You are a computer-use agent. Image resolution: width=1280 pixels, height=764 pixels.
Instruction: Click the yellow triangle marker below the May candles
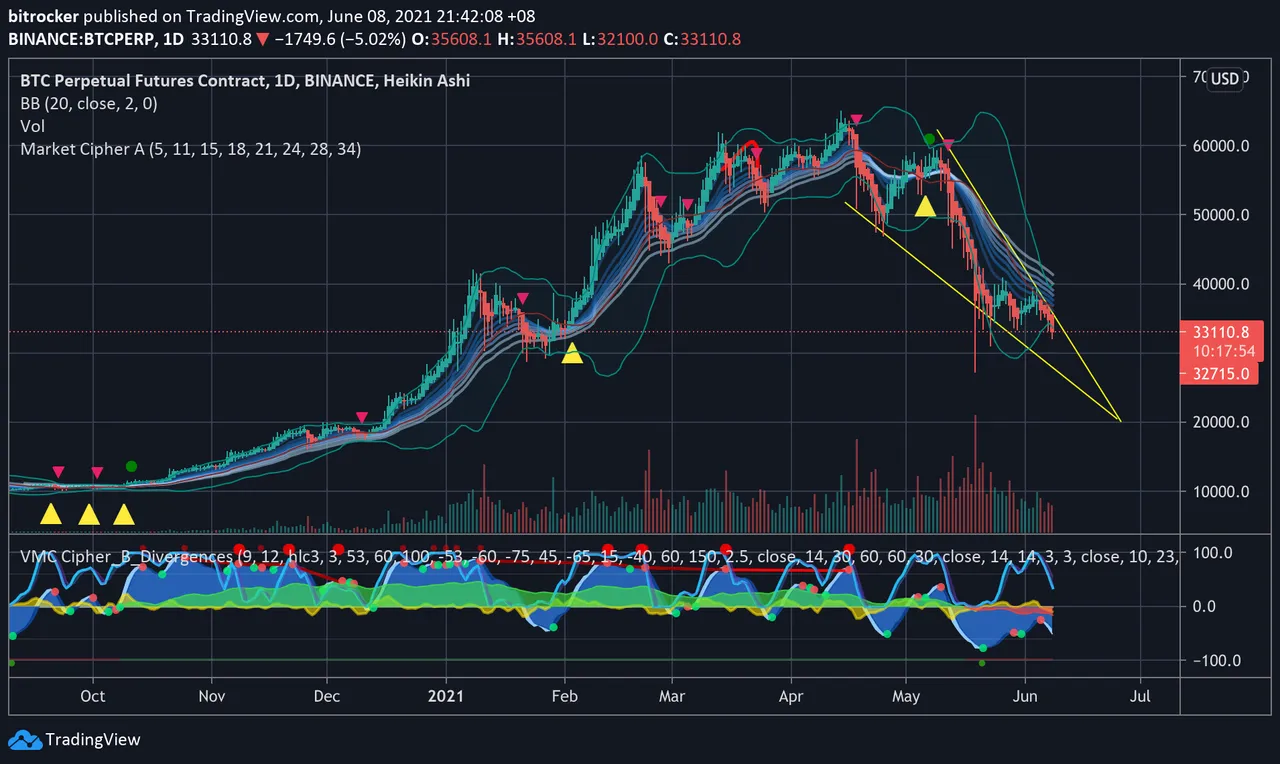pos(926,206)
